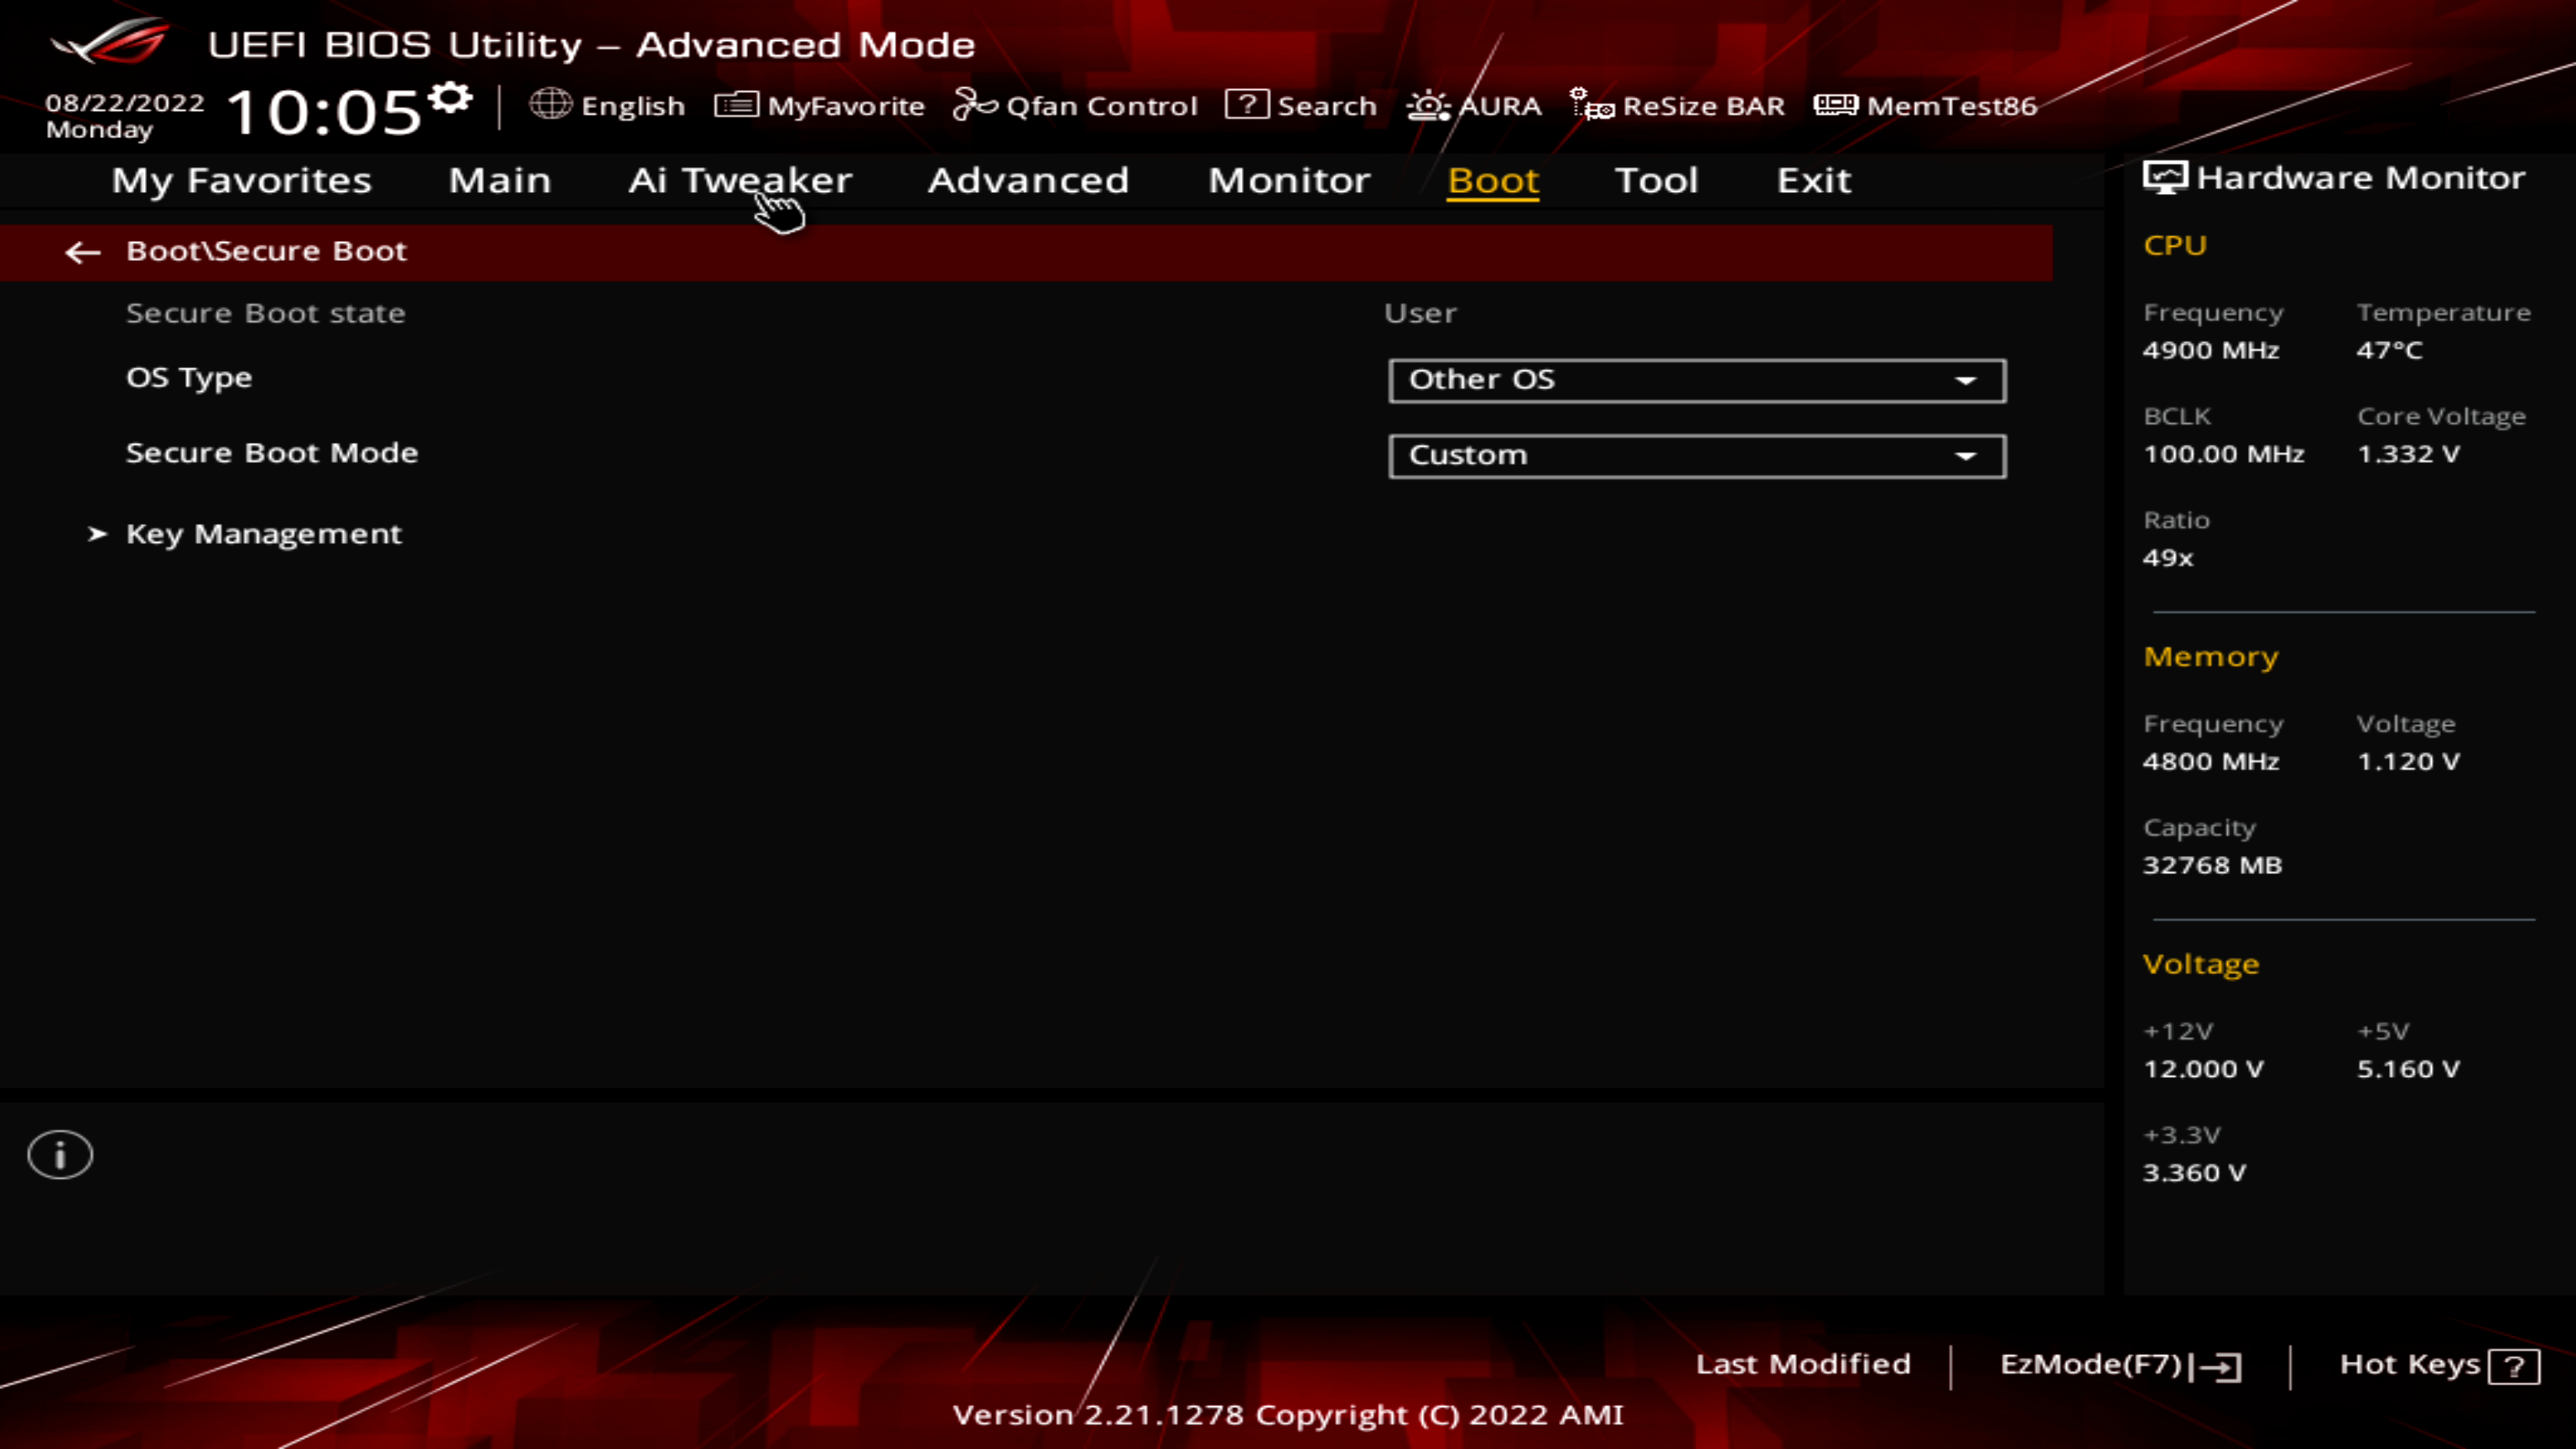Open Qfan Control fan icon
2576x1449 pixels.
(975, 104)
